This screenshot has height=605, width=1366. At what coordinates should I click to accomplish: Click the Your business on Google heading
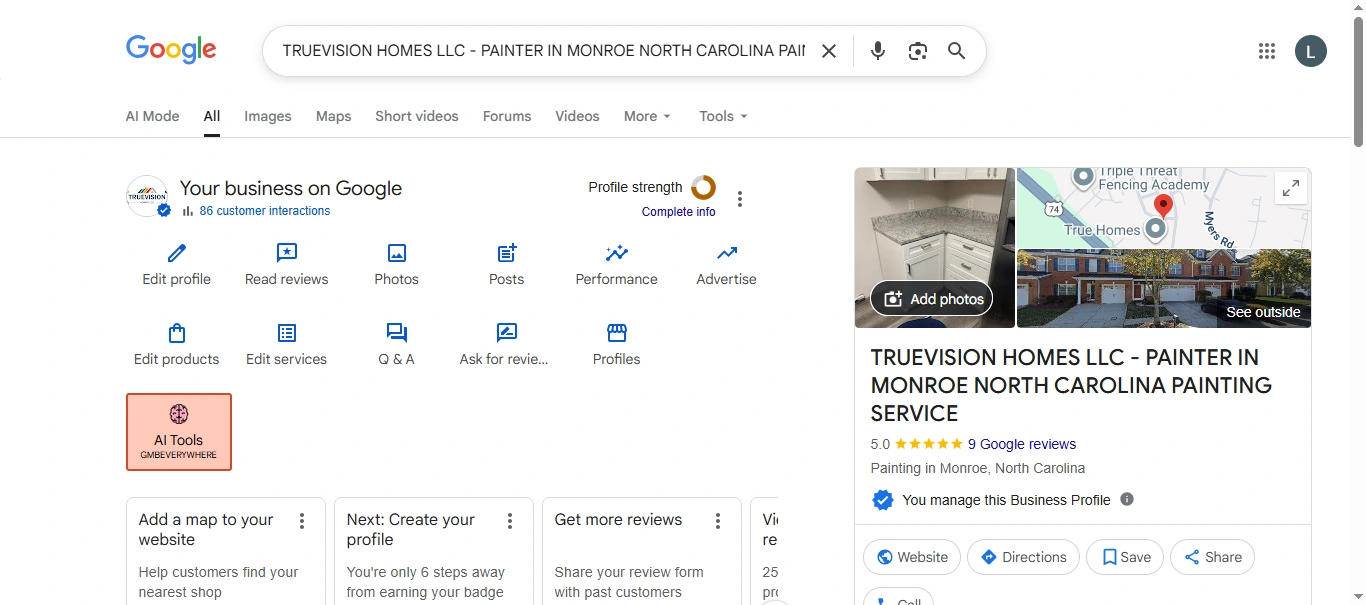click(x=290, y=188)
